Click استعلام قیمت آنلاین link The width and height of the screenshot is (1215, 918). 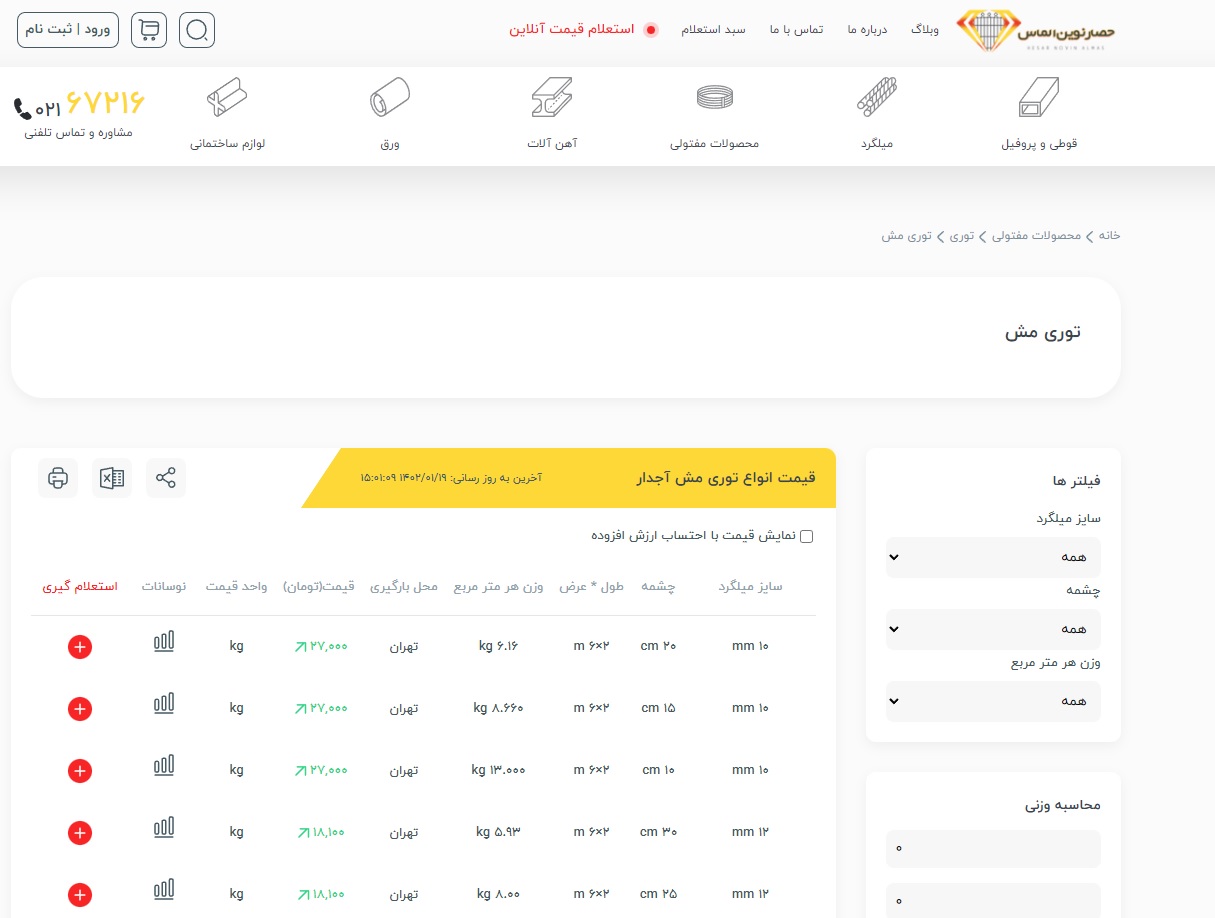pyautogui.click(x=572, y=29)
